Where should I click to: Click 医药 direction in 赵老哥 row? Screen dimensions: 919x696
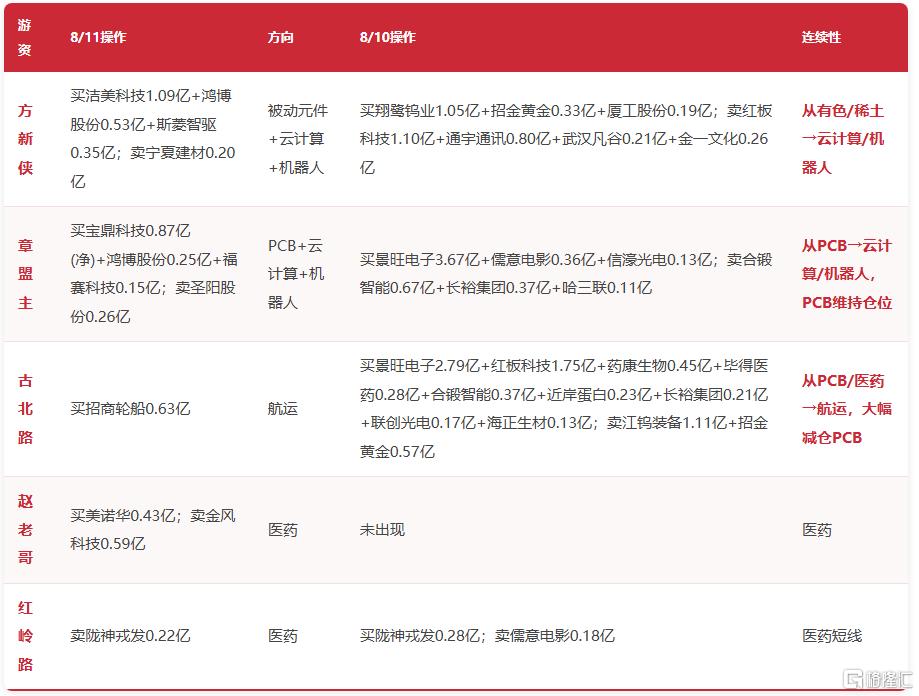pyautogui.click(x=282, y=530)
